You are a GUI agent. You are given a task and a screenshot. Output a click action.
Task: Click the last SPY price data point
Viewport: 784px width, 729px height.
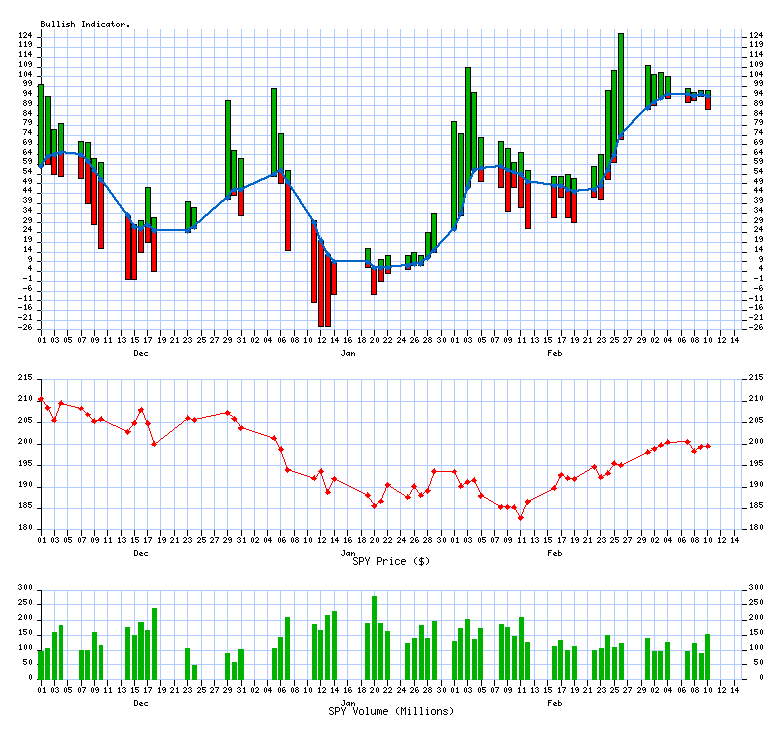[x=708, y=446]
